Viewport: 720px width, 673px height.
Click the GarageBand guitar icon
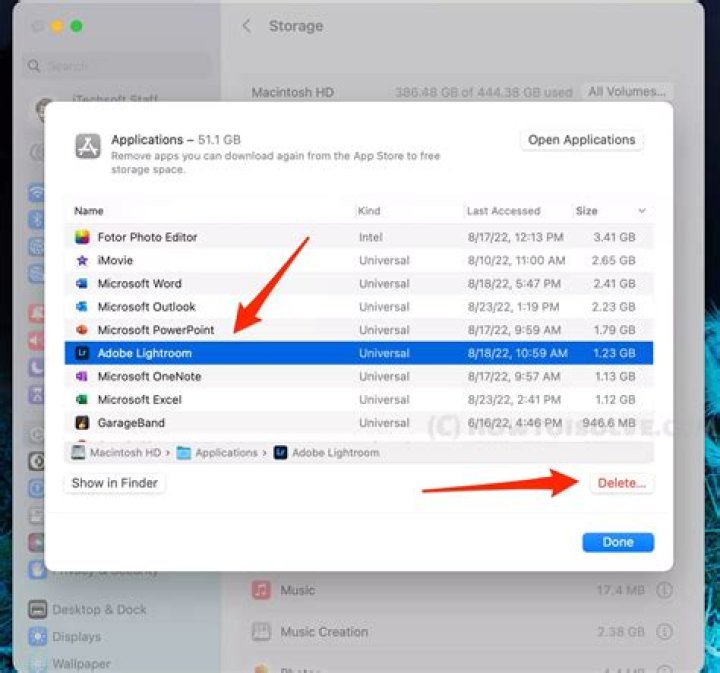click(82, 422)
